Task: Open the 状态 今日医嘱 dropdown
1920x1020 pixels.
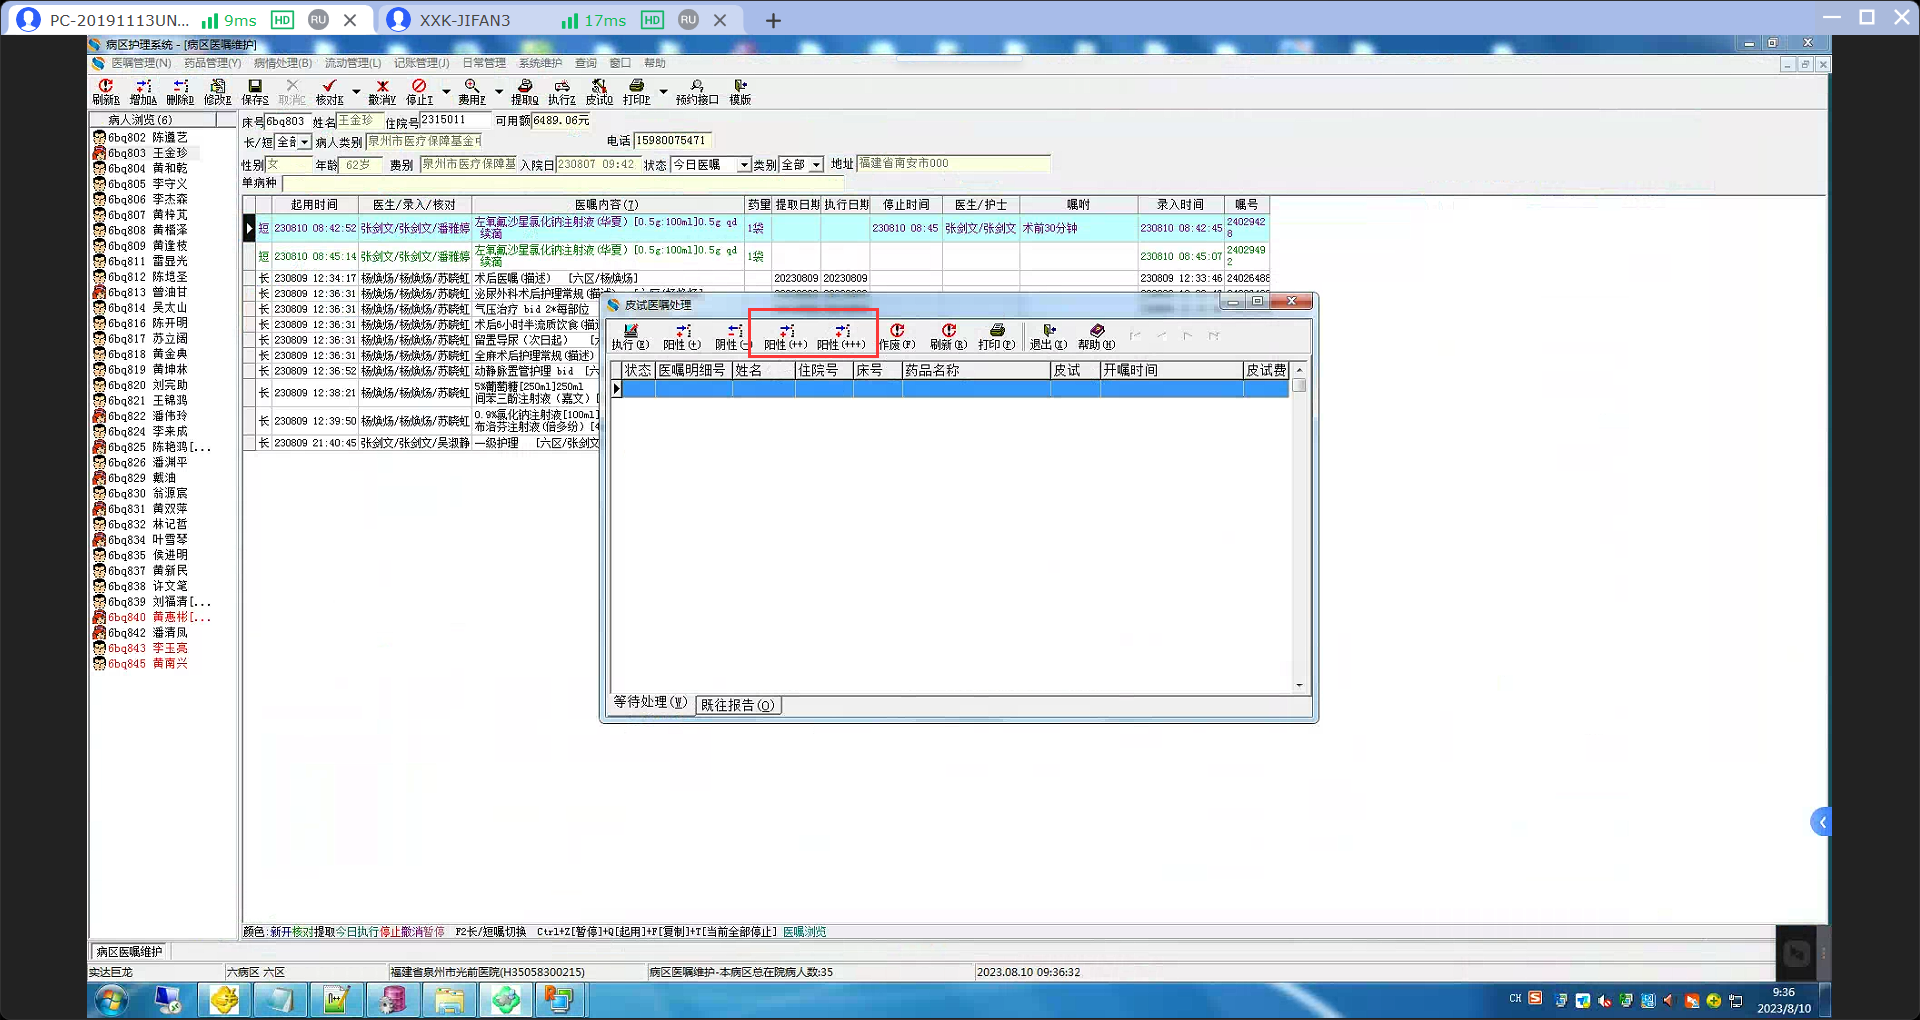Action: point(744,165)
